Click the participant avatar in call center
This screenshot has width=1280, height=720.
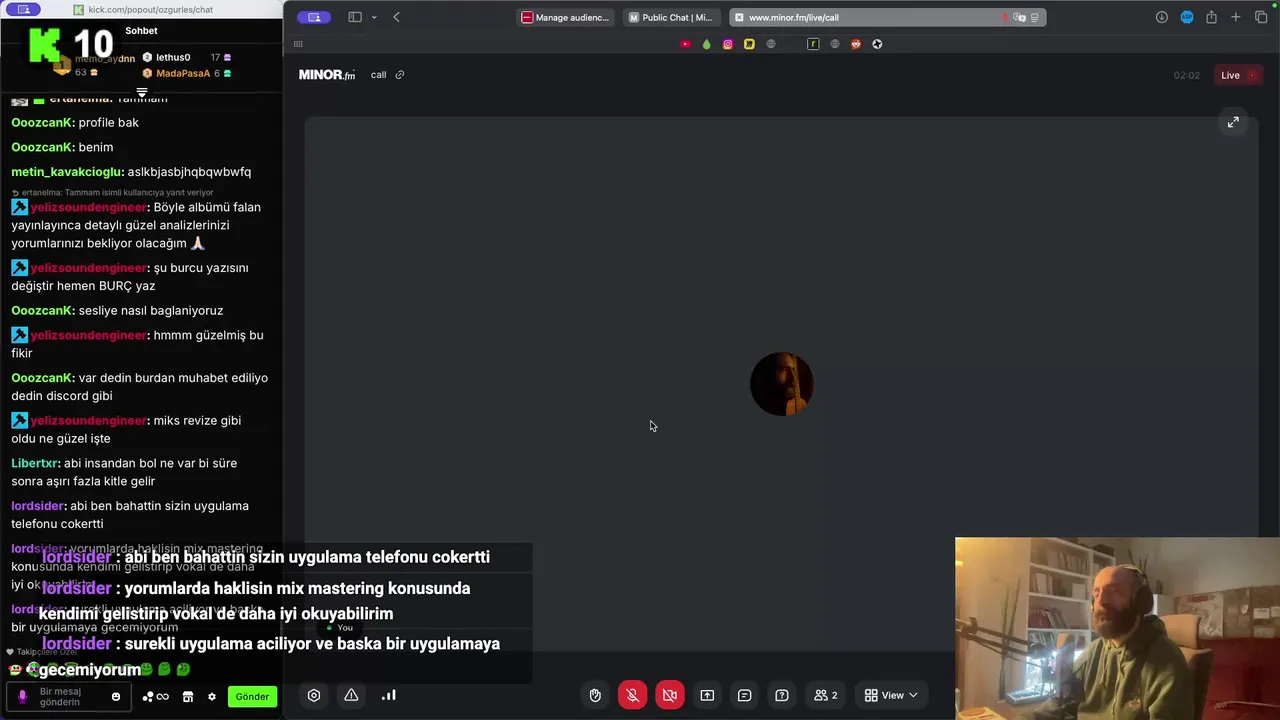click(x=781, y=384)
